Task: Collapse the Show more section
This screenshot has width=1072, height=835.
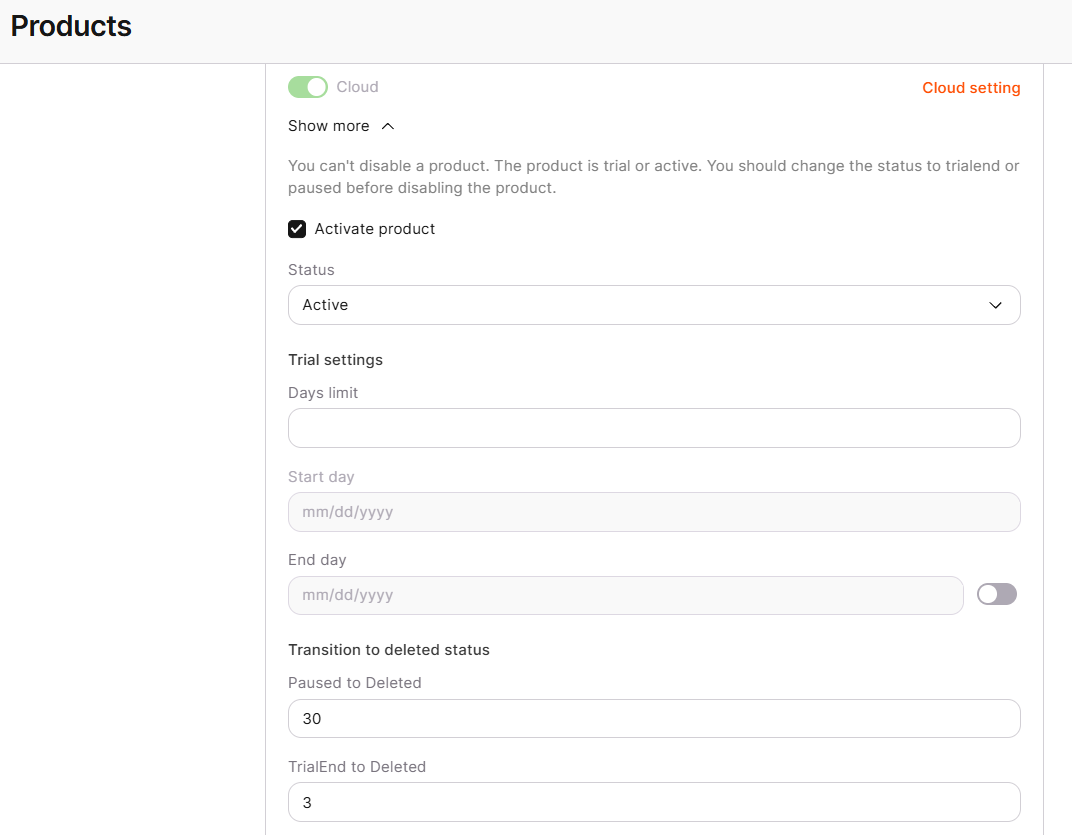Action: (x=341, y=126)
